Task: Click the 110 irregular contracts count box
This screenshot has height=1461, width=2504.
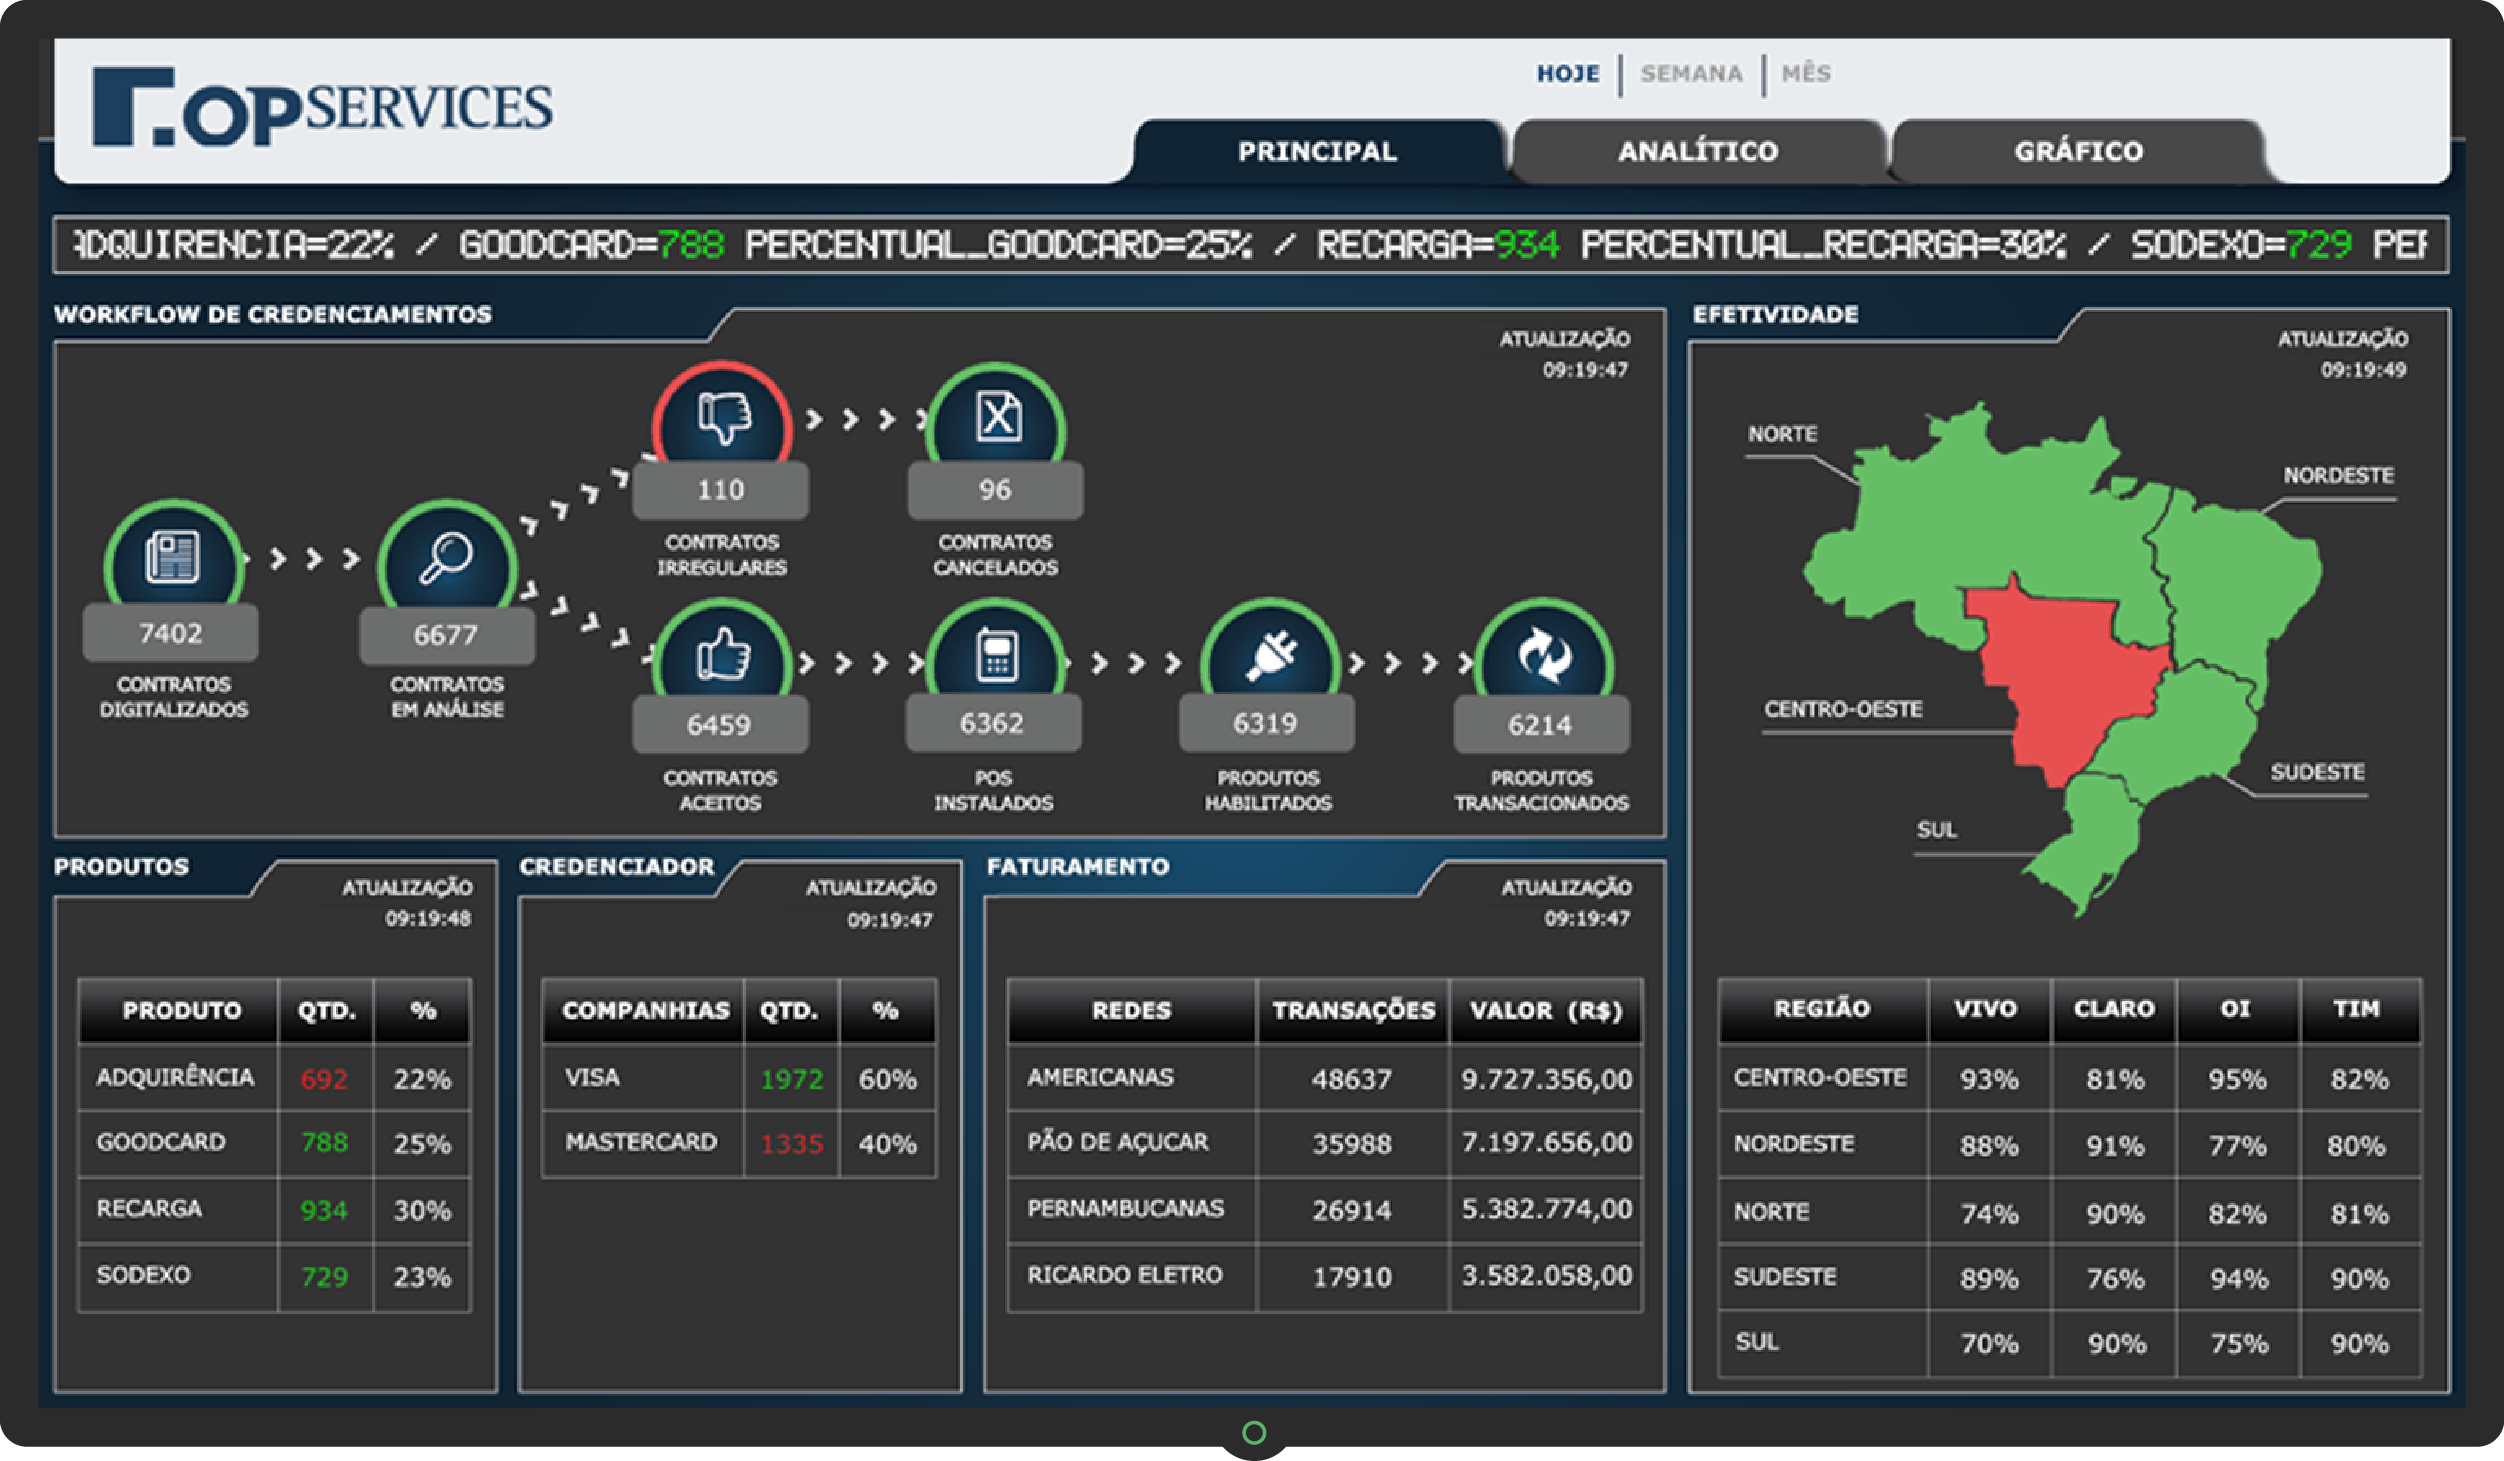Action: tap(720, 490)
